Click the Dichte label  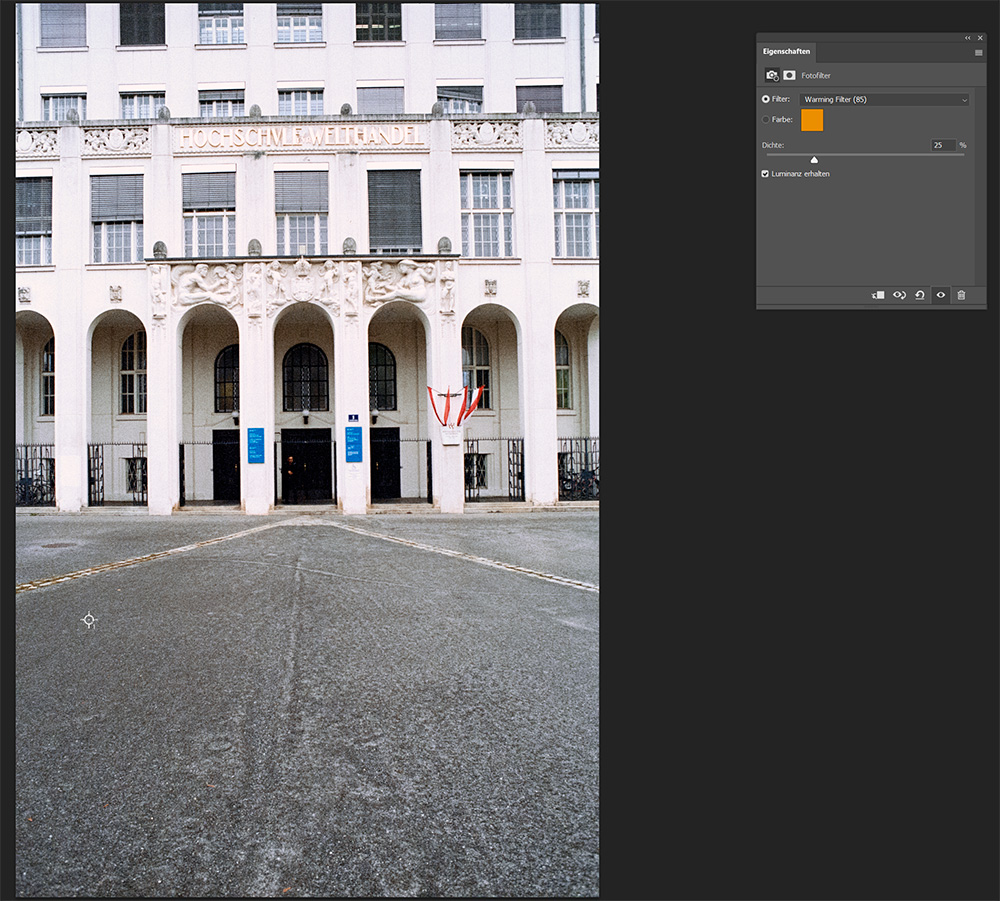(772, 145)
